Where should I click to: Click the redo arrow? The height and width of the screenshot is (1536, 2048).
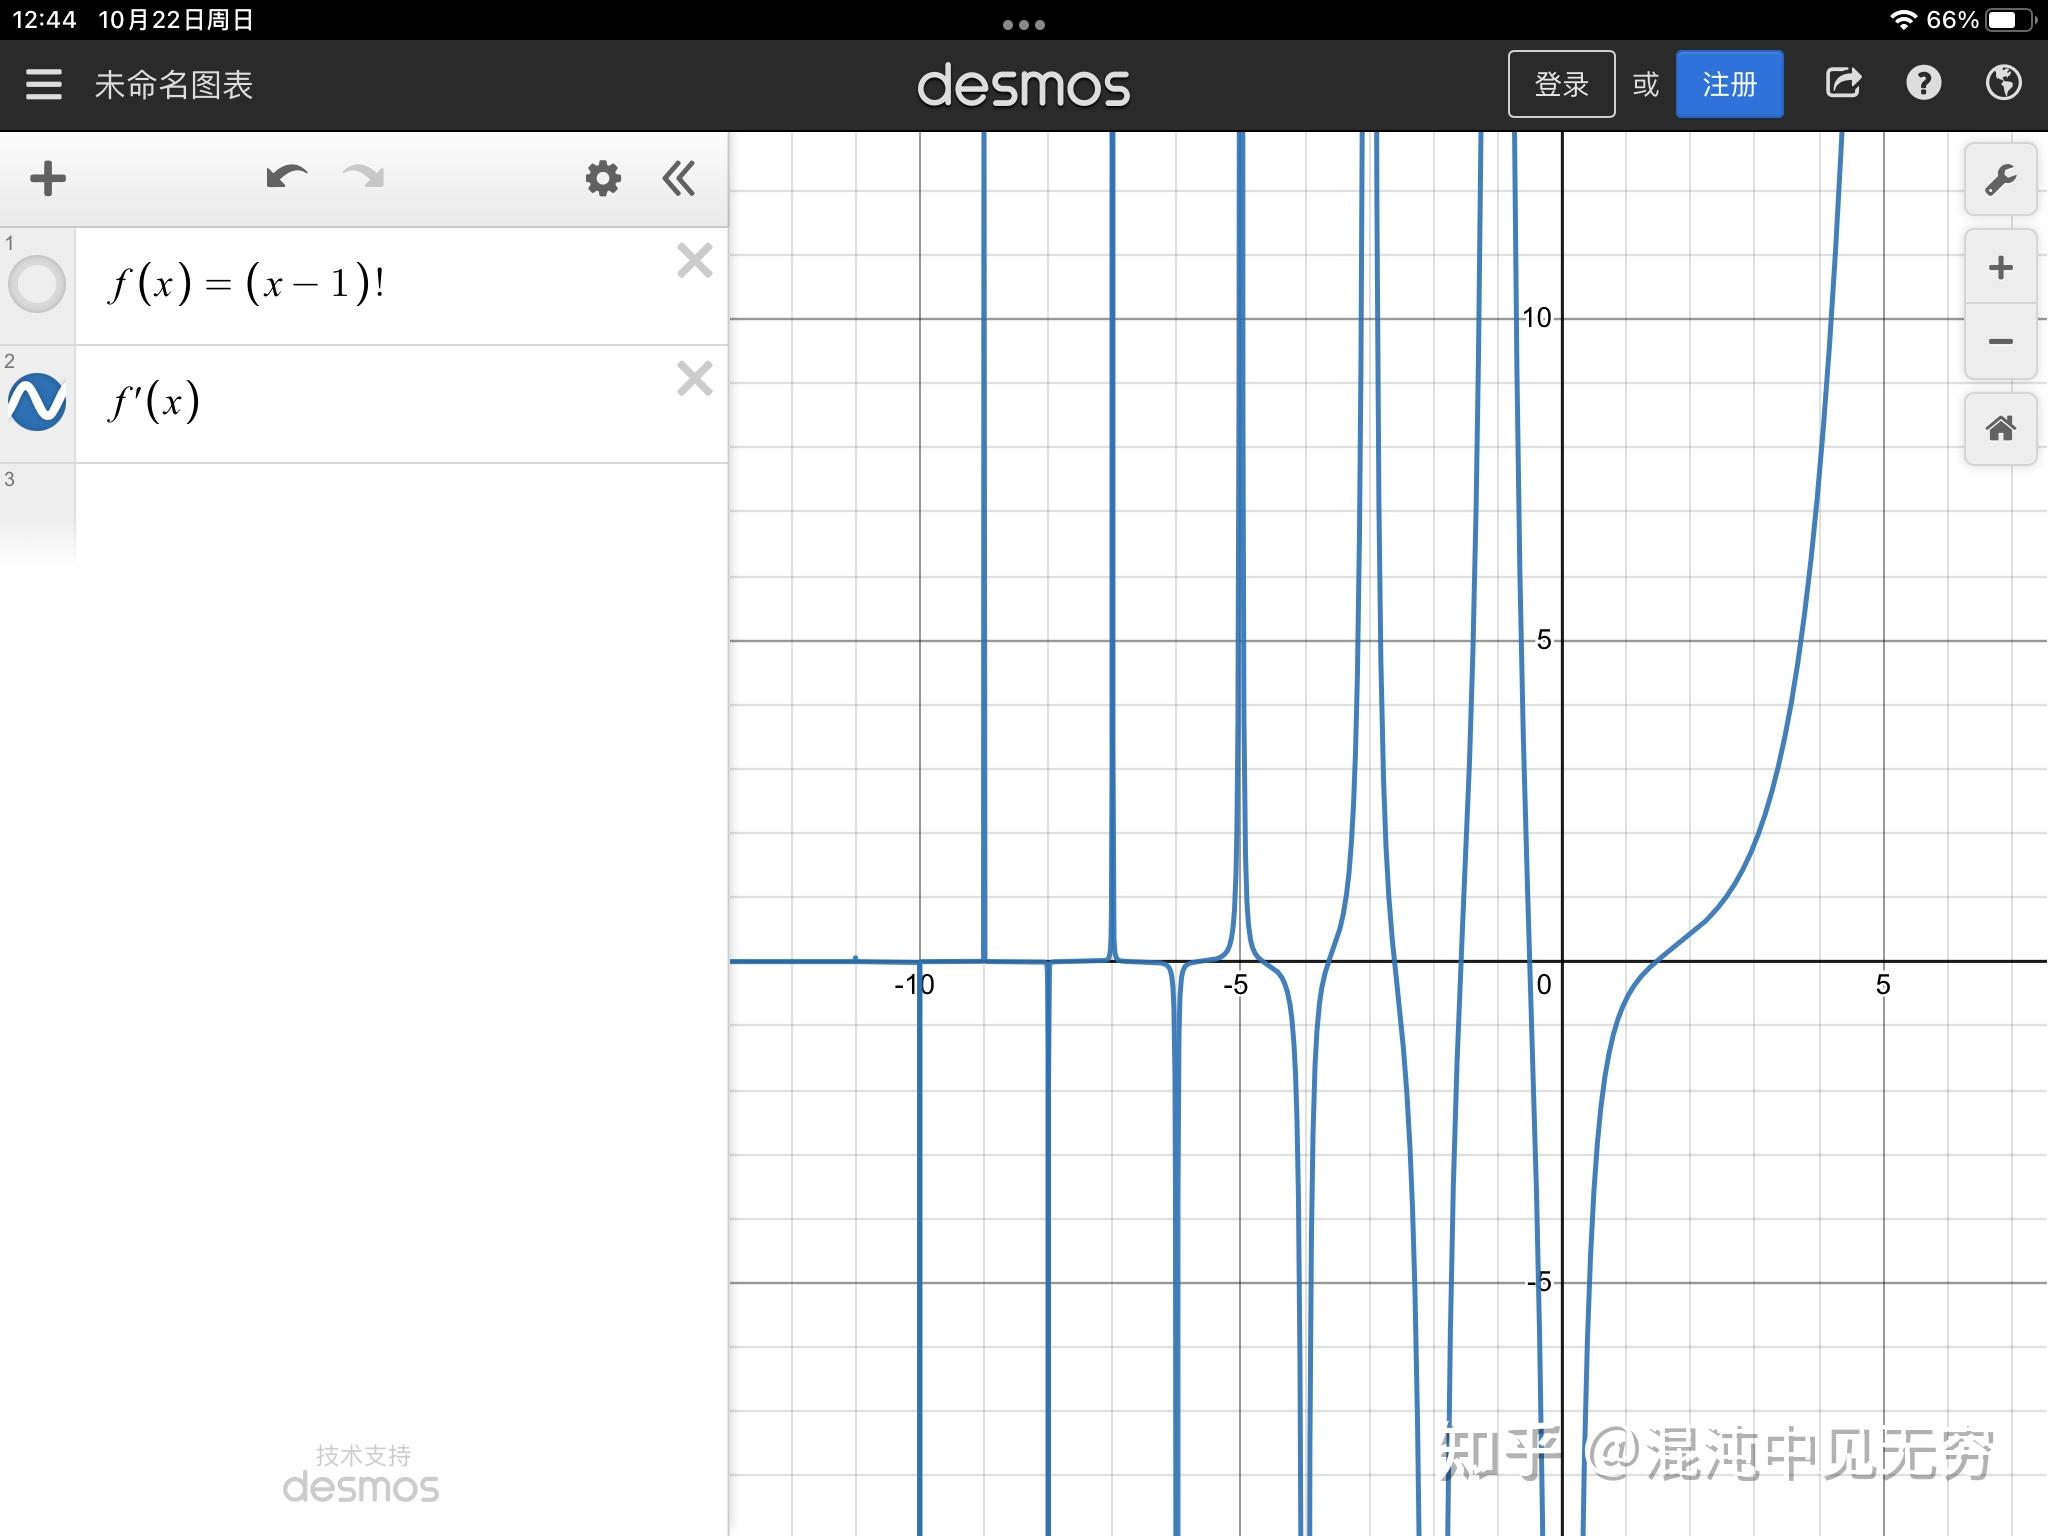(363, 178)
